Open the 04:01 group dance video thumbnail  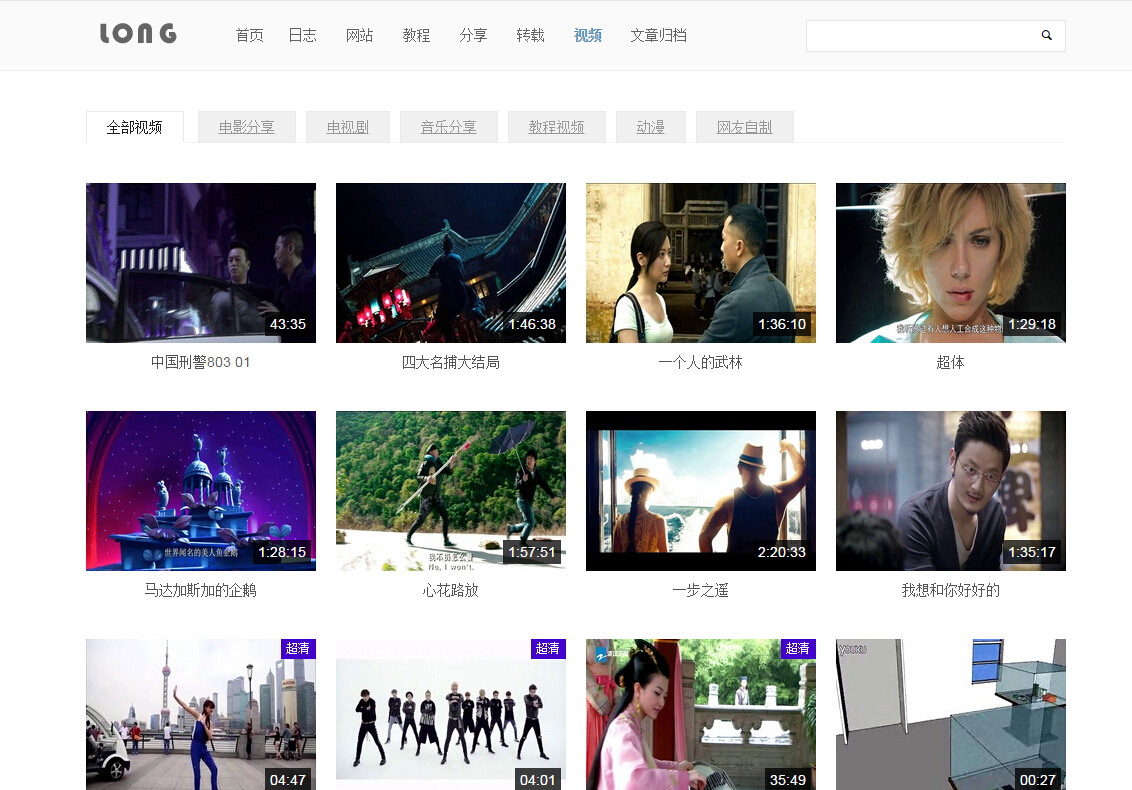click(451, 714)
